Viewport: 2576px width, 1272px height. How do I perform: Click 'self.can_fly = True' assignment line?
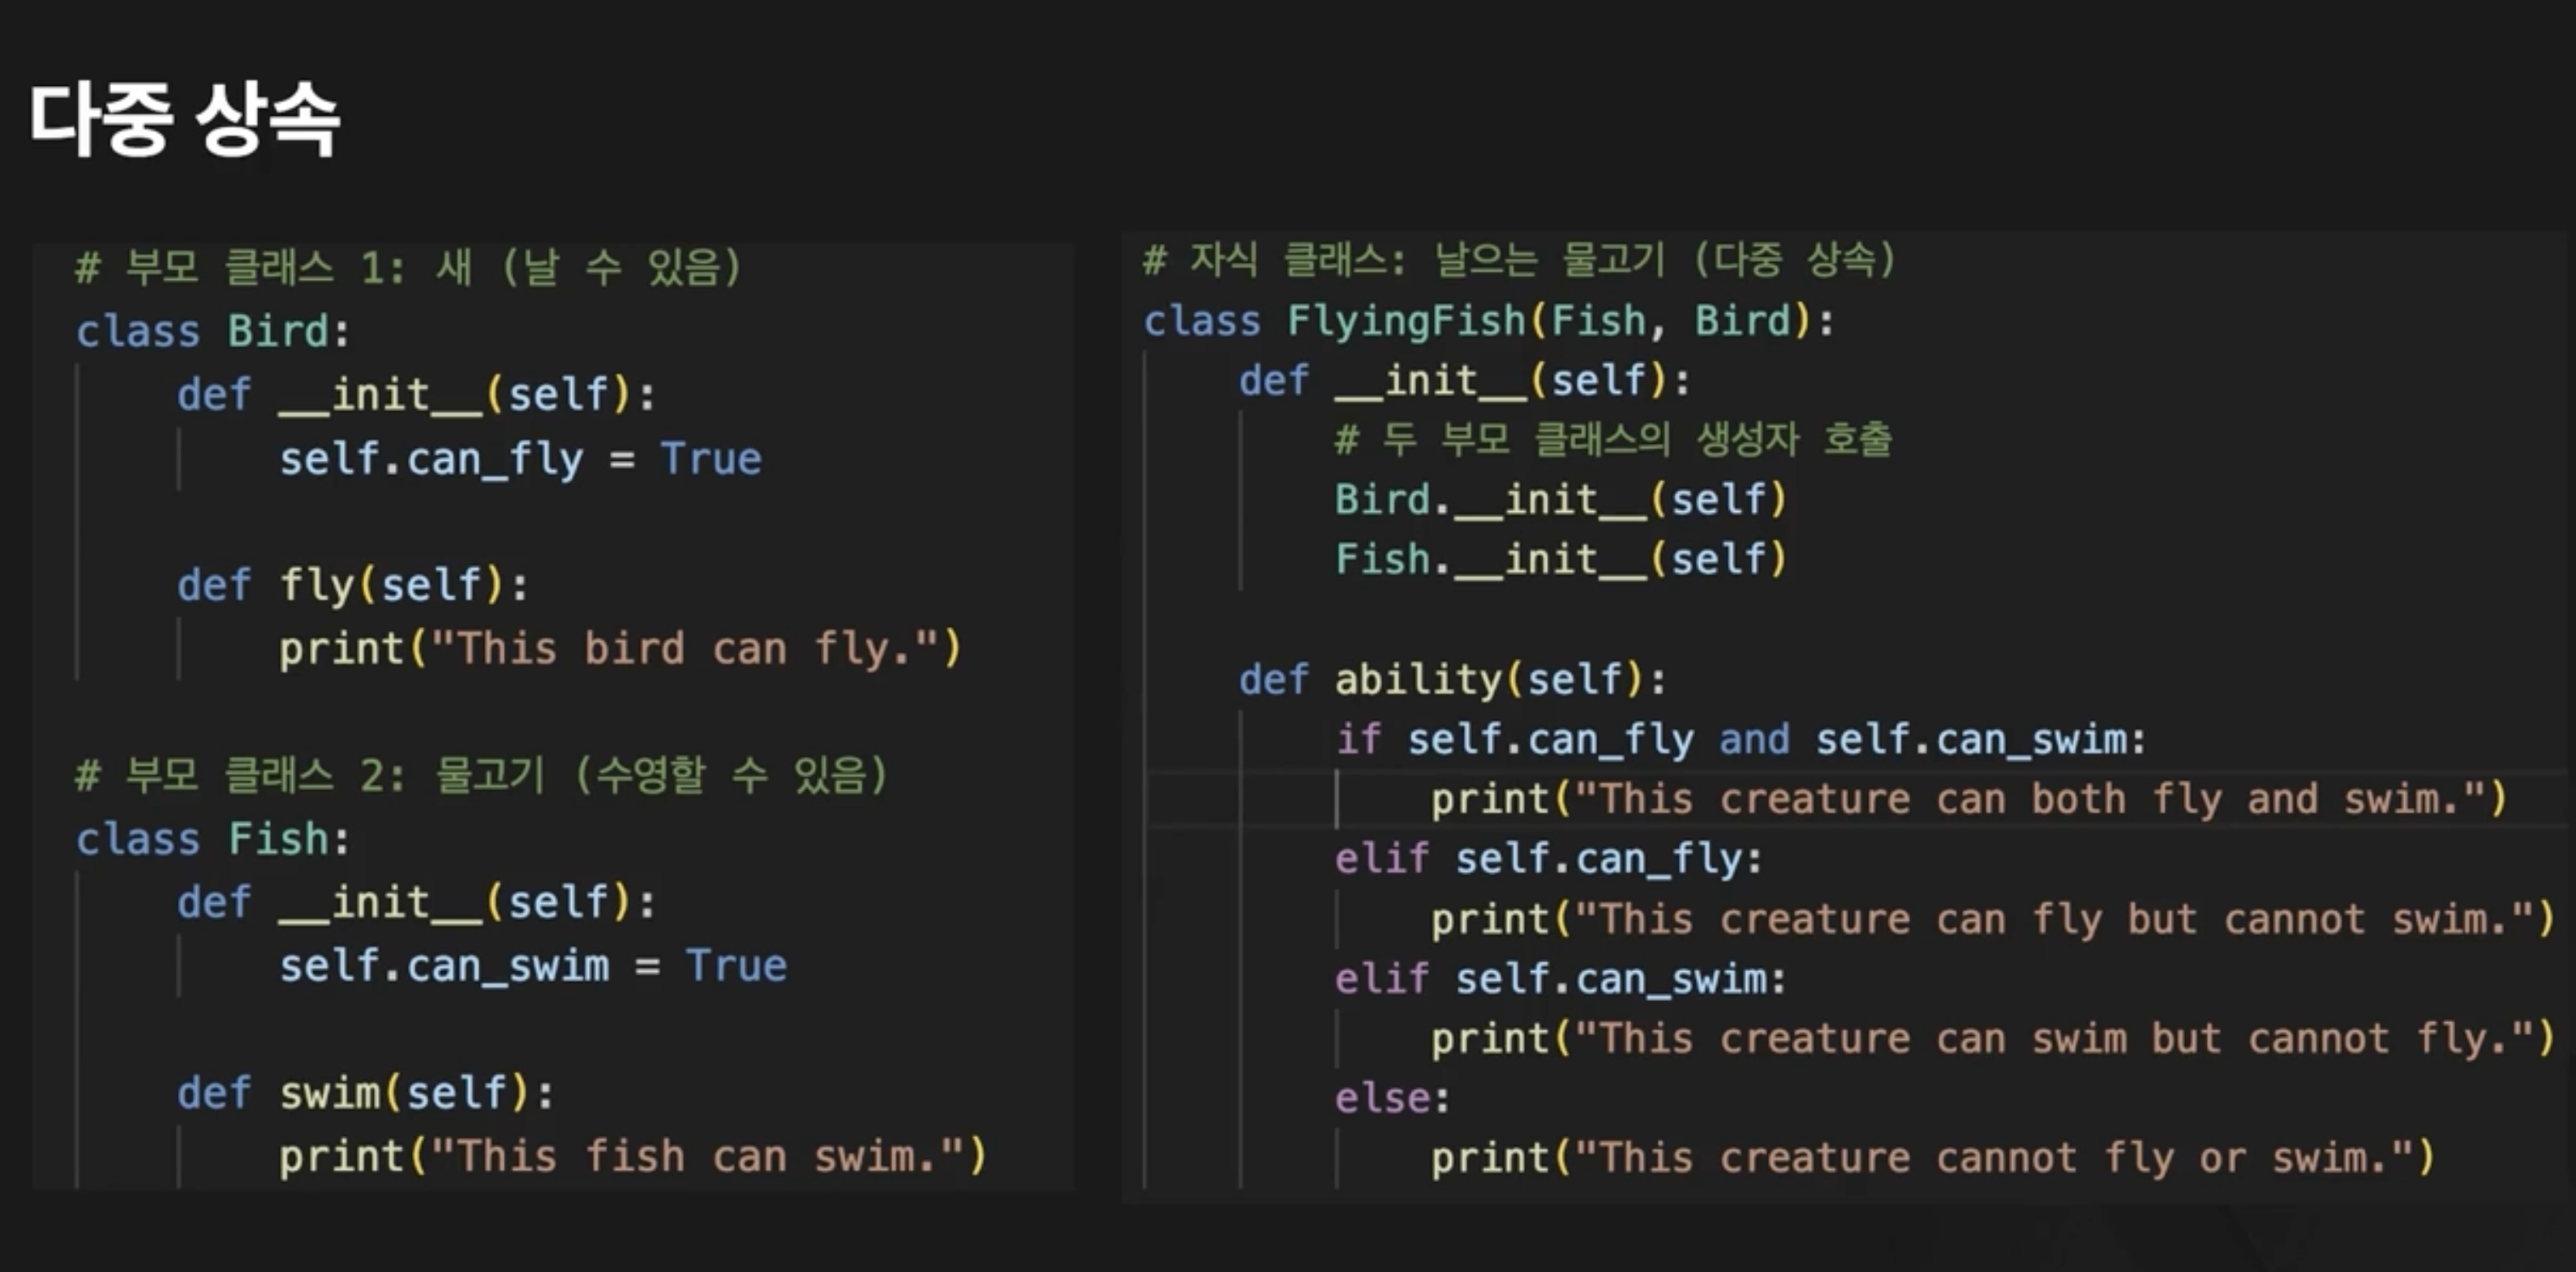[520, 459]
